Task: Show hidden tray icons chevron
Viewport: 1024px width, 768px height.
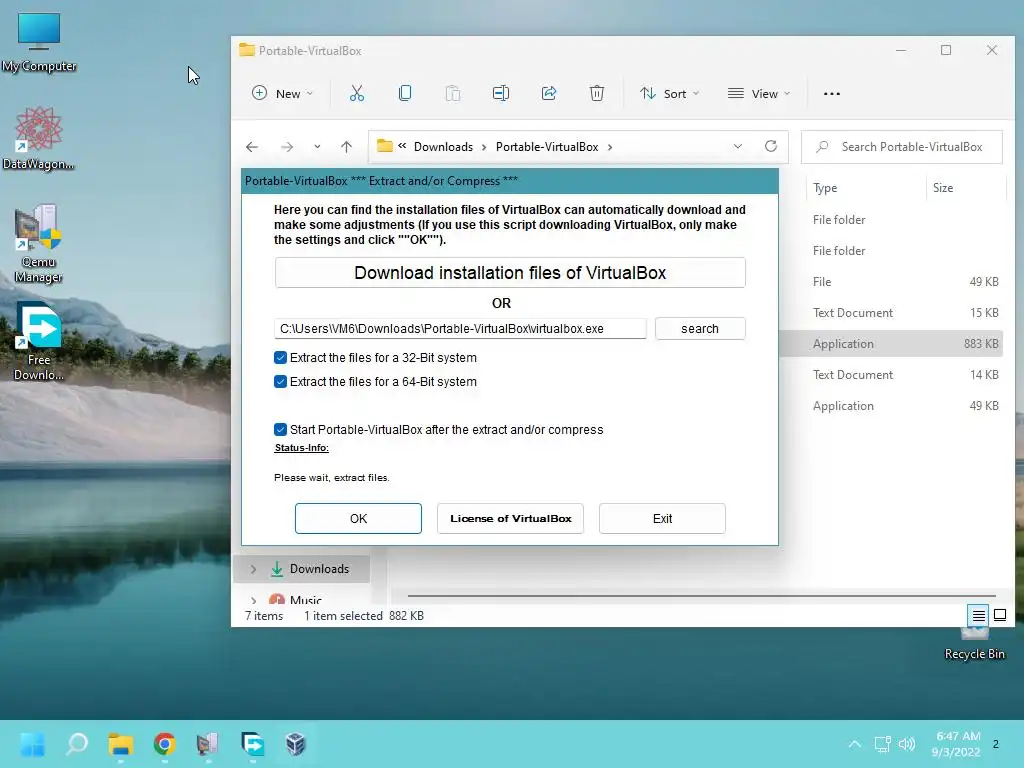Action: tap(854, 744)
